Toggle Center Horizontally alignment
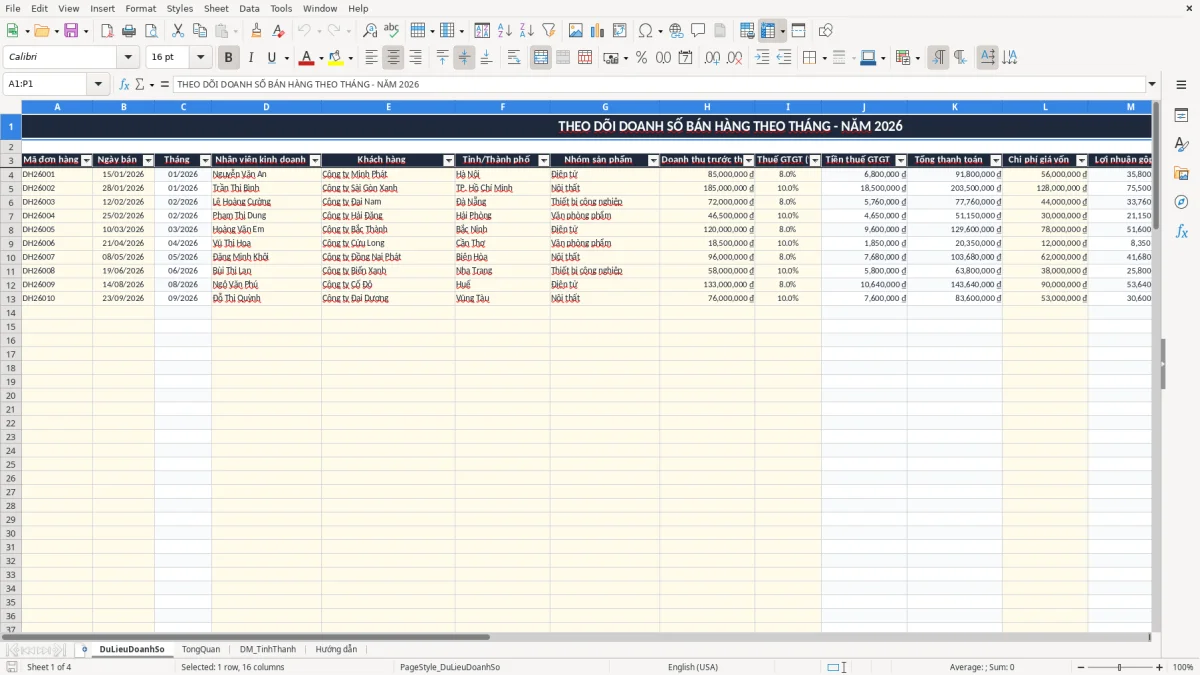The height and width of the screenshot is (675, 1200). click(x=394, y=58)
